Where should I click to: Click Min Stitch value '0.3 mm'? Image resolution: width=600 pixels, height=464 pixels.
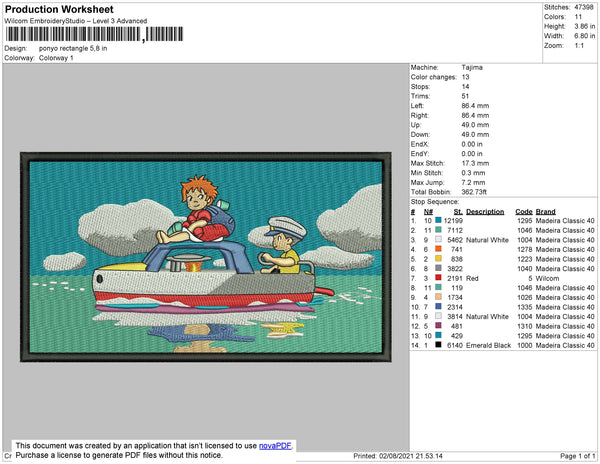click(x=473, y=173)
